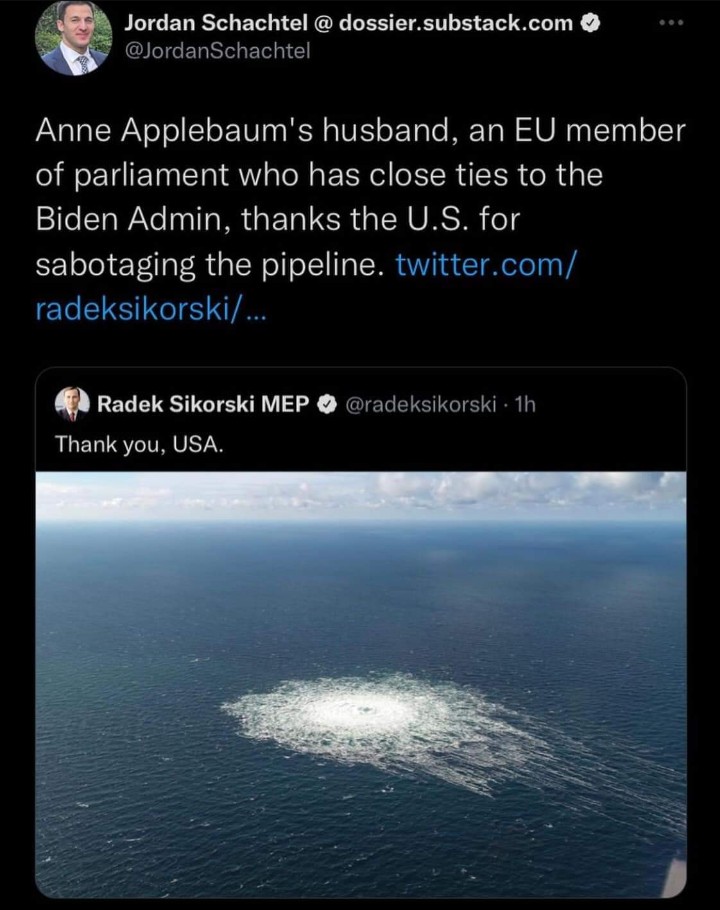This screenshot has height=910, width=720.
Task: Click the "dossier.substack.com" part of display name
Action: coord(456,25)
